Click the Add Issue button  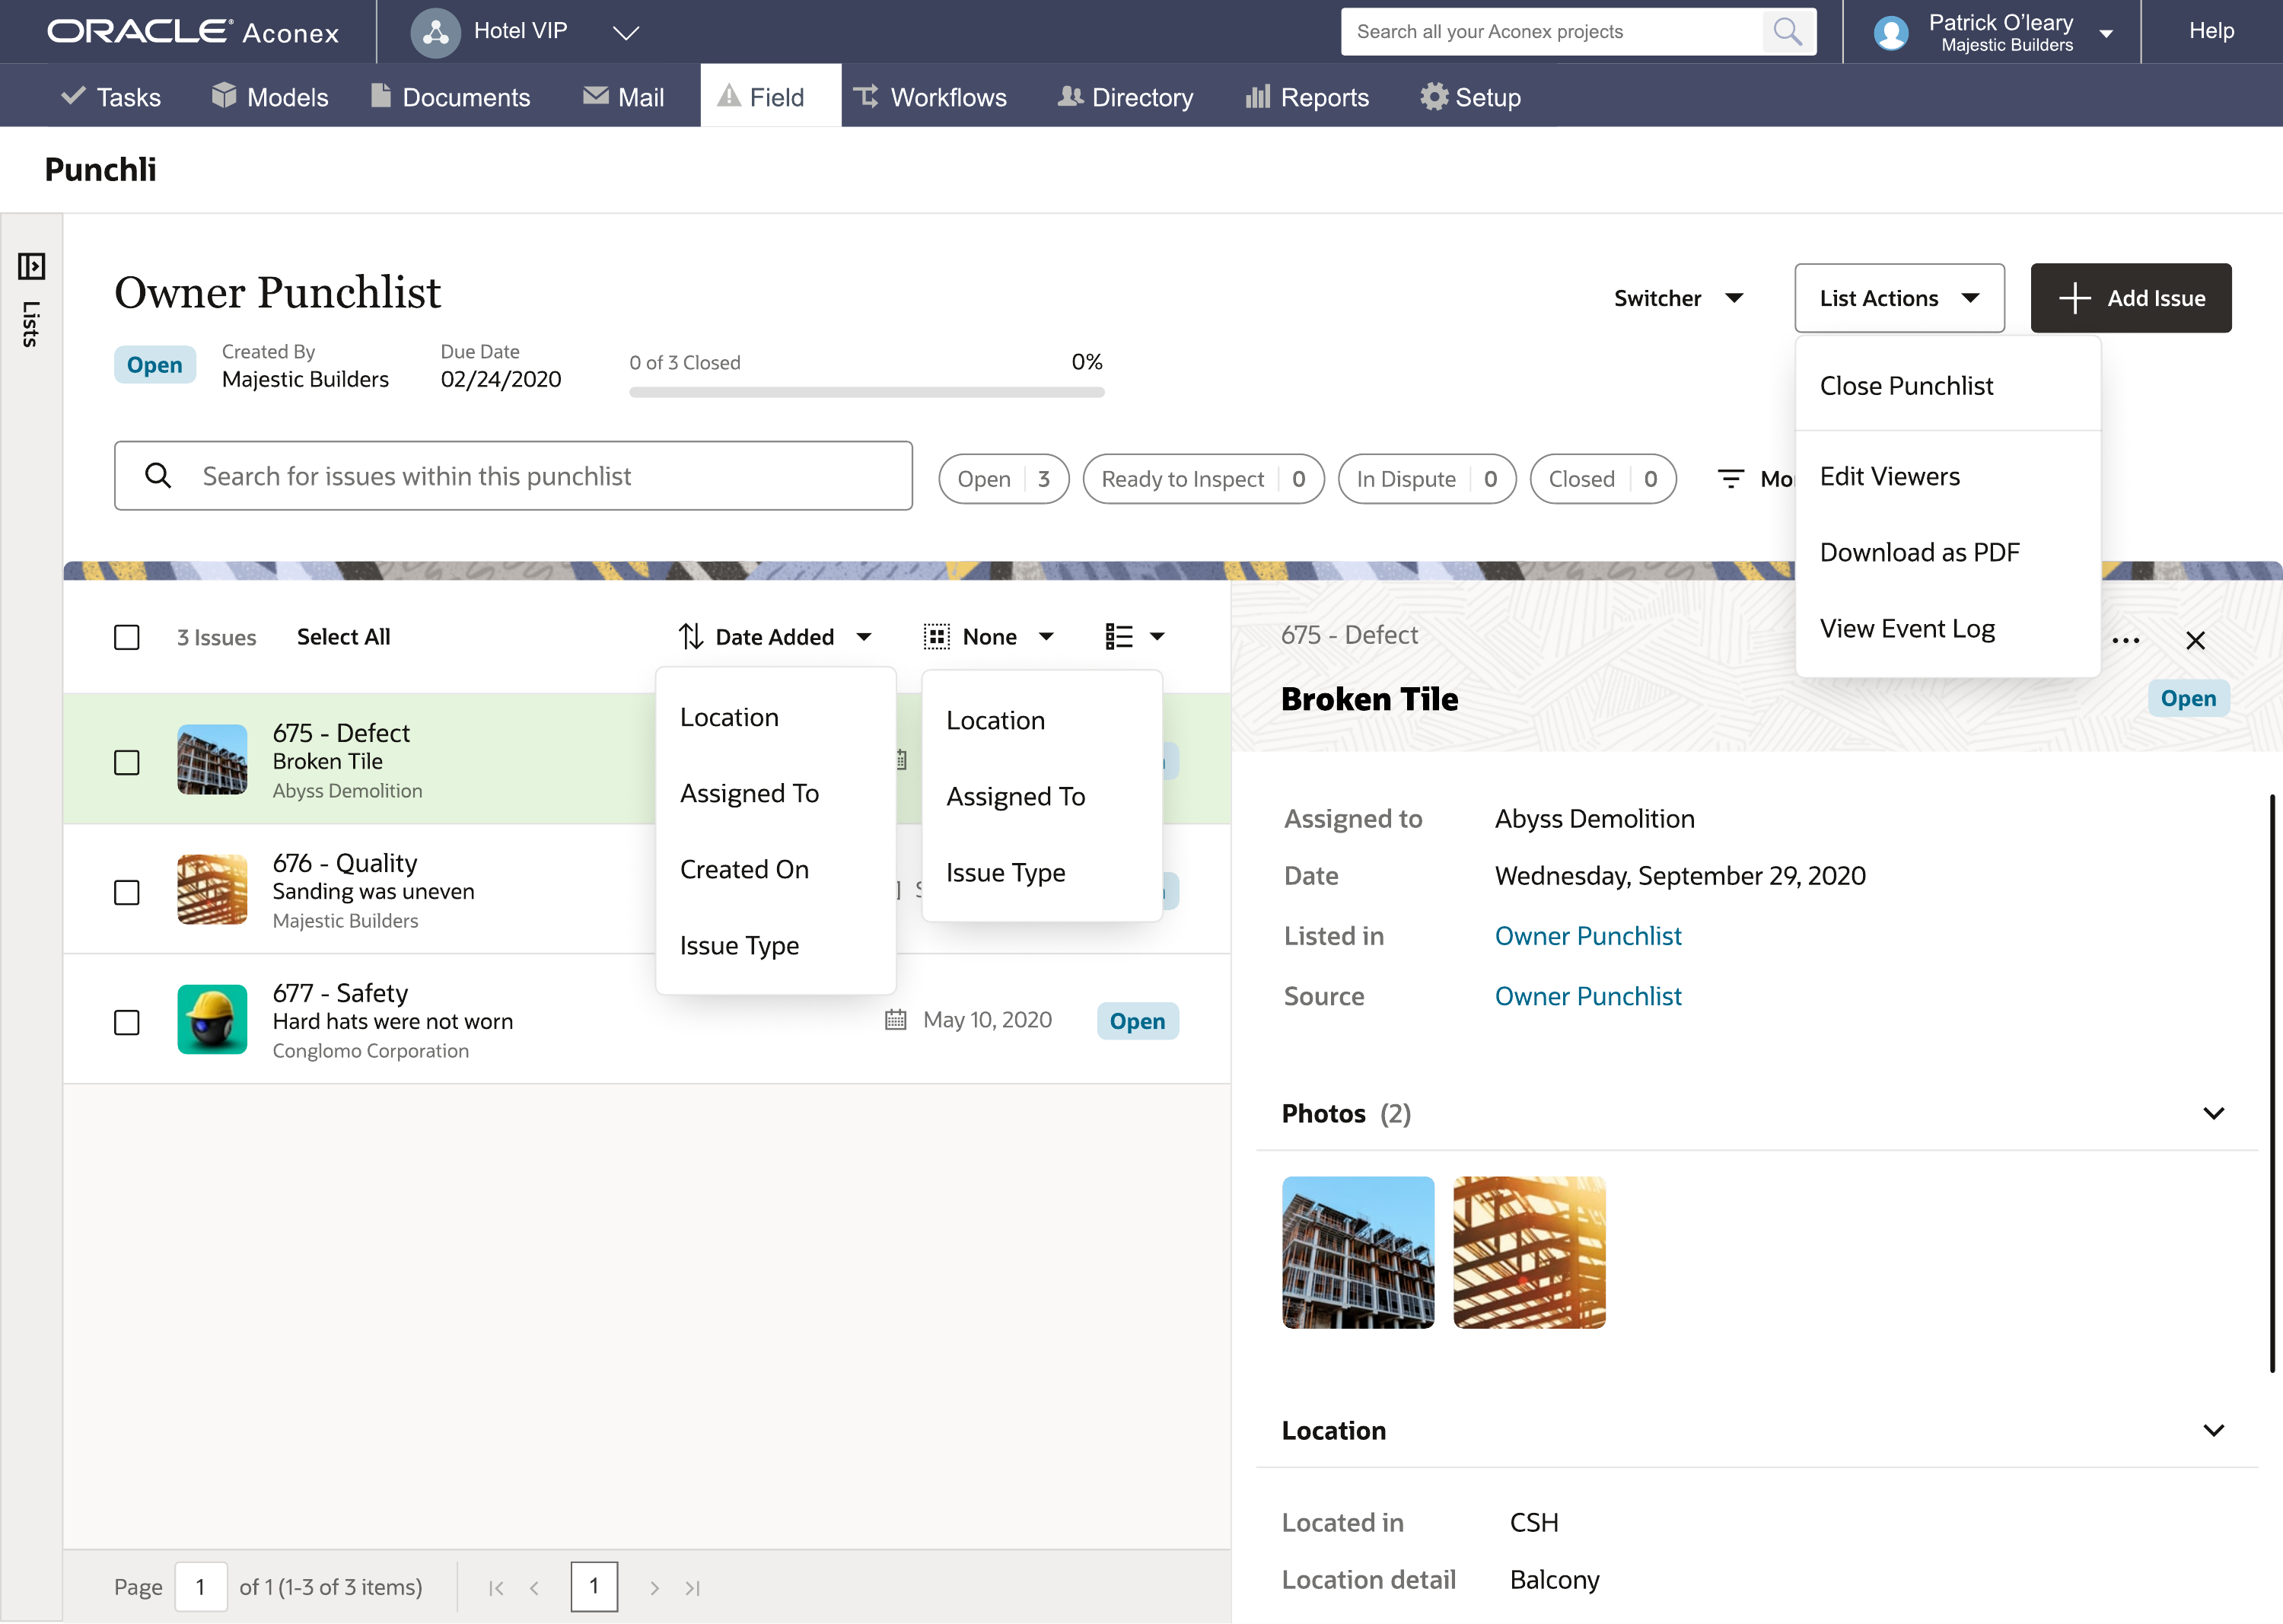pyautogui.click(x=2130, y=298)
